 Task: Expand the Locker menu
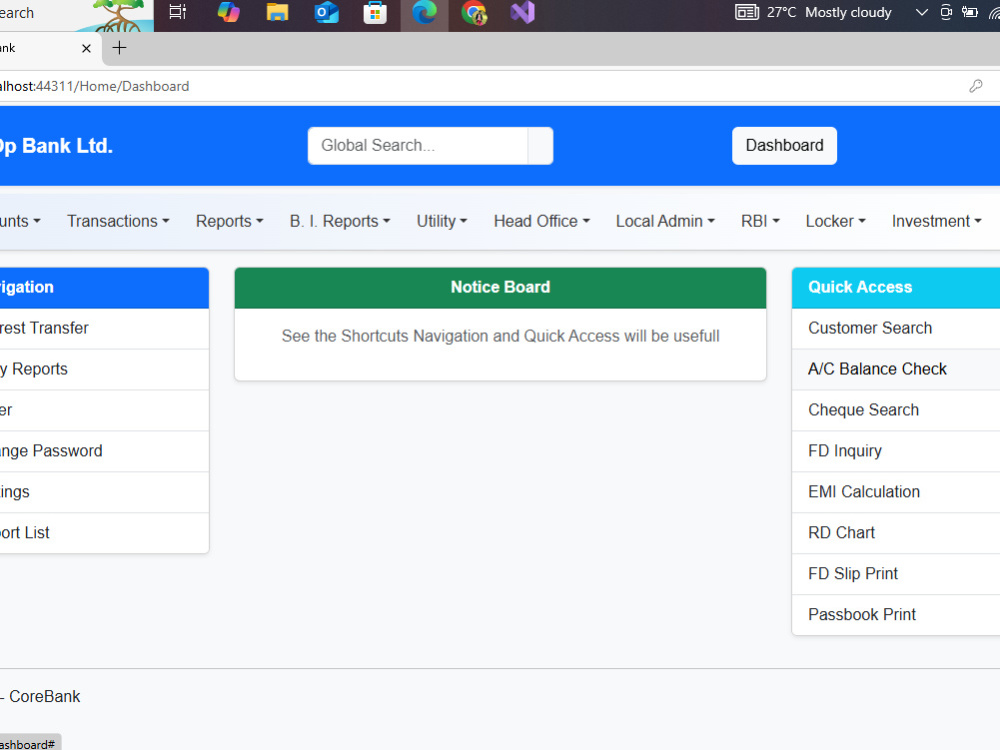tap(835, 221)
